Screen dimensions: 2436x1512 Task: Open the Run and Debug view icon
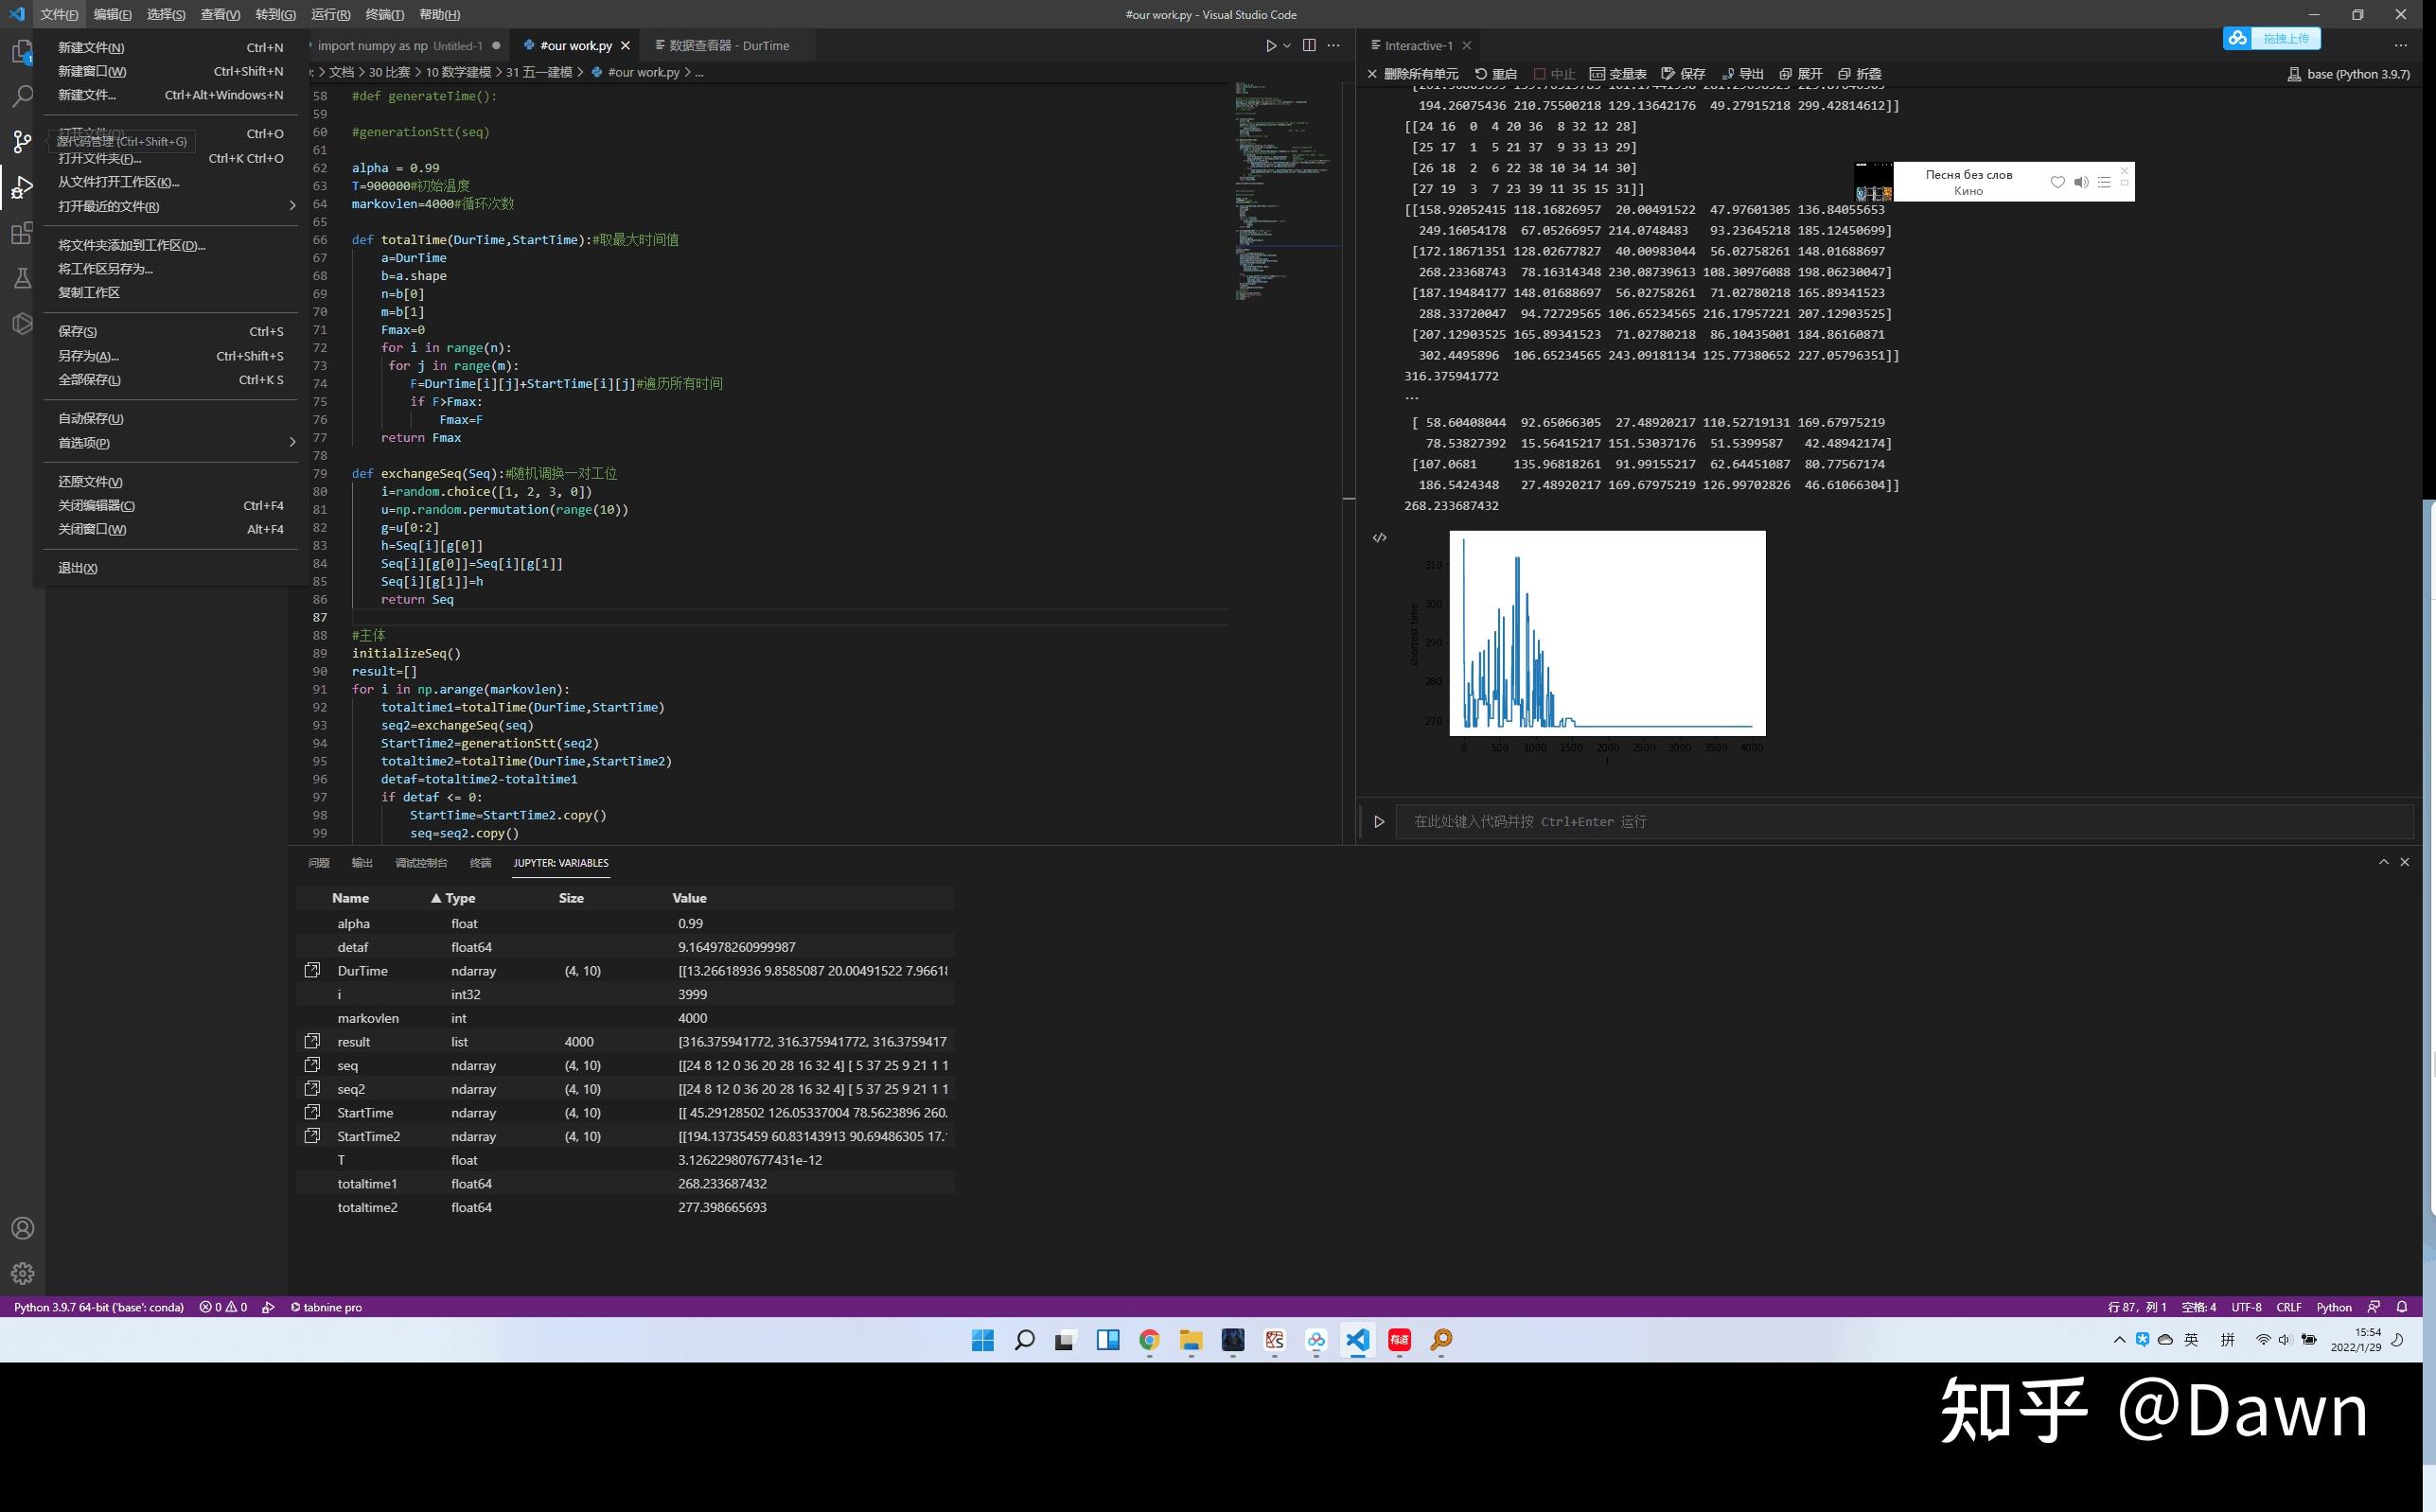(x=22, y=187)
